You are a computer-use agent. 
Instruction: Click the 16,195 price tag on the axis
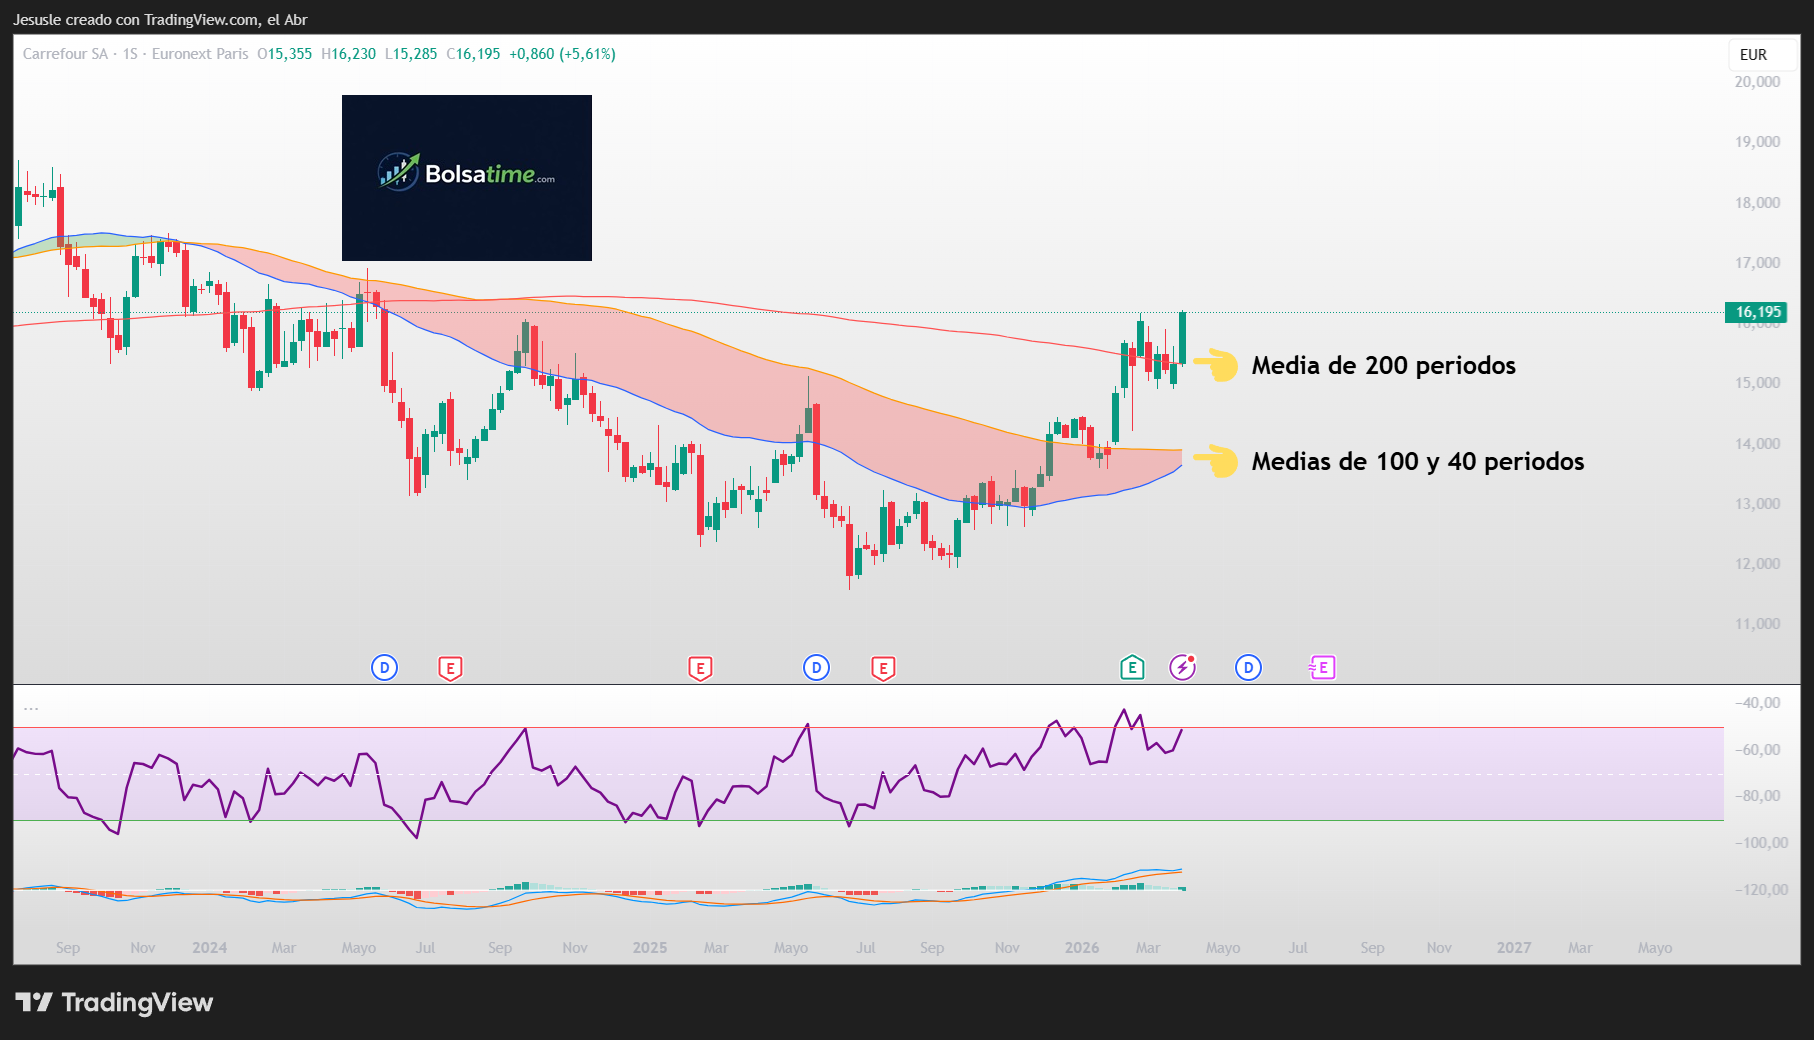tap(1758, 312)
